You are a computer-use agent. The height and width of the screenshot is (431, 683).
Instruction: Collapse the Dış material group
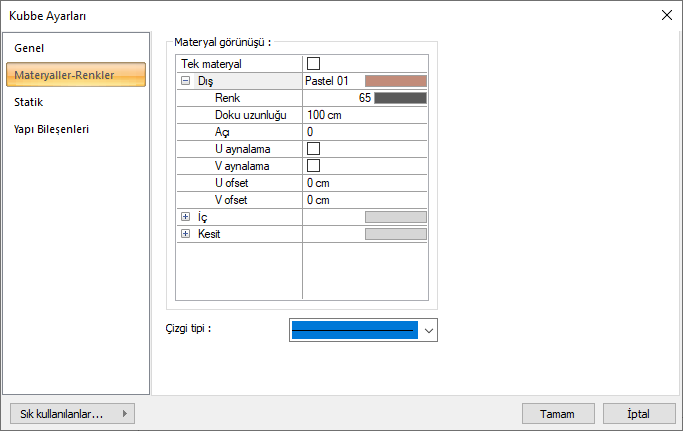click(x=186, y=81)
